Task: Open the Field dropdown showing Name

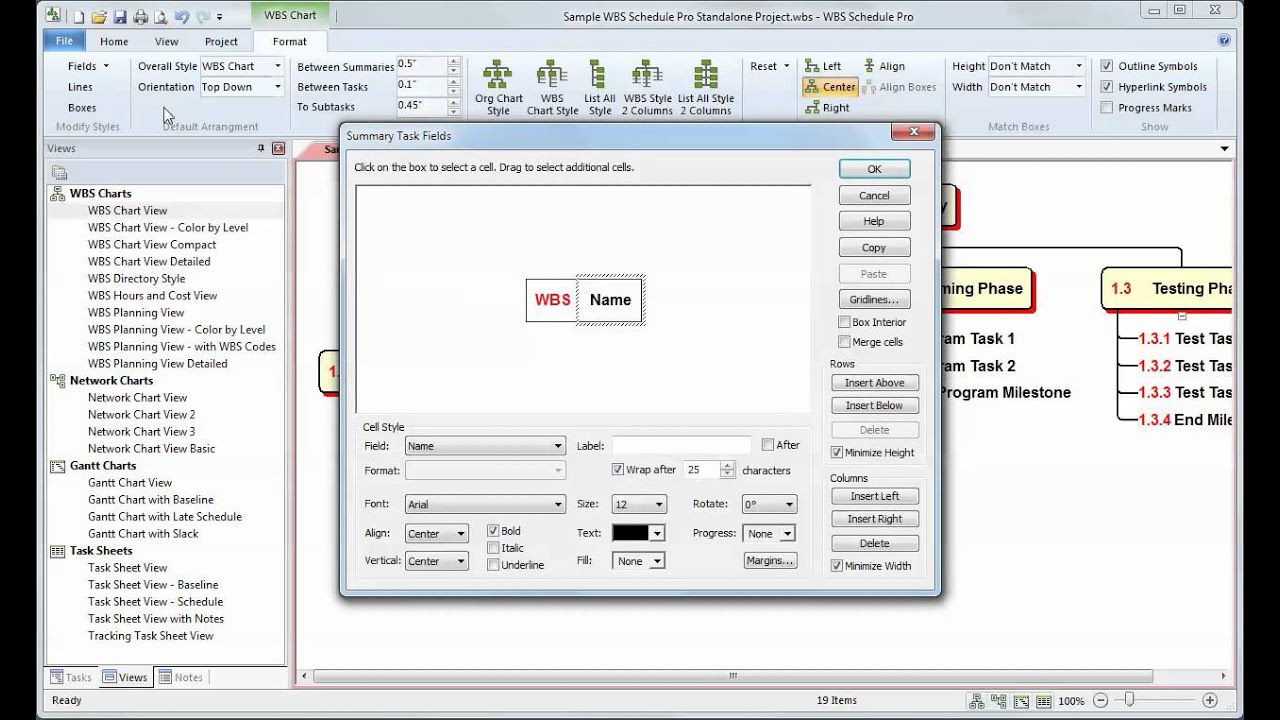Action: tap(485, 446)
